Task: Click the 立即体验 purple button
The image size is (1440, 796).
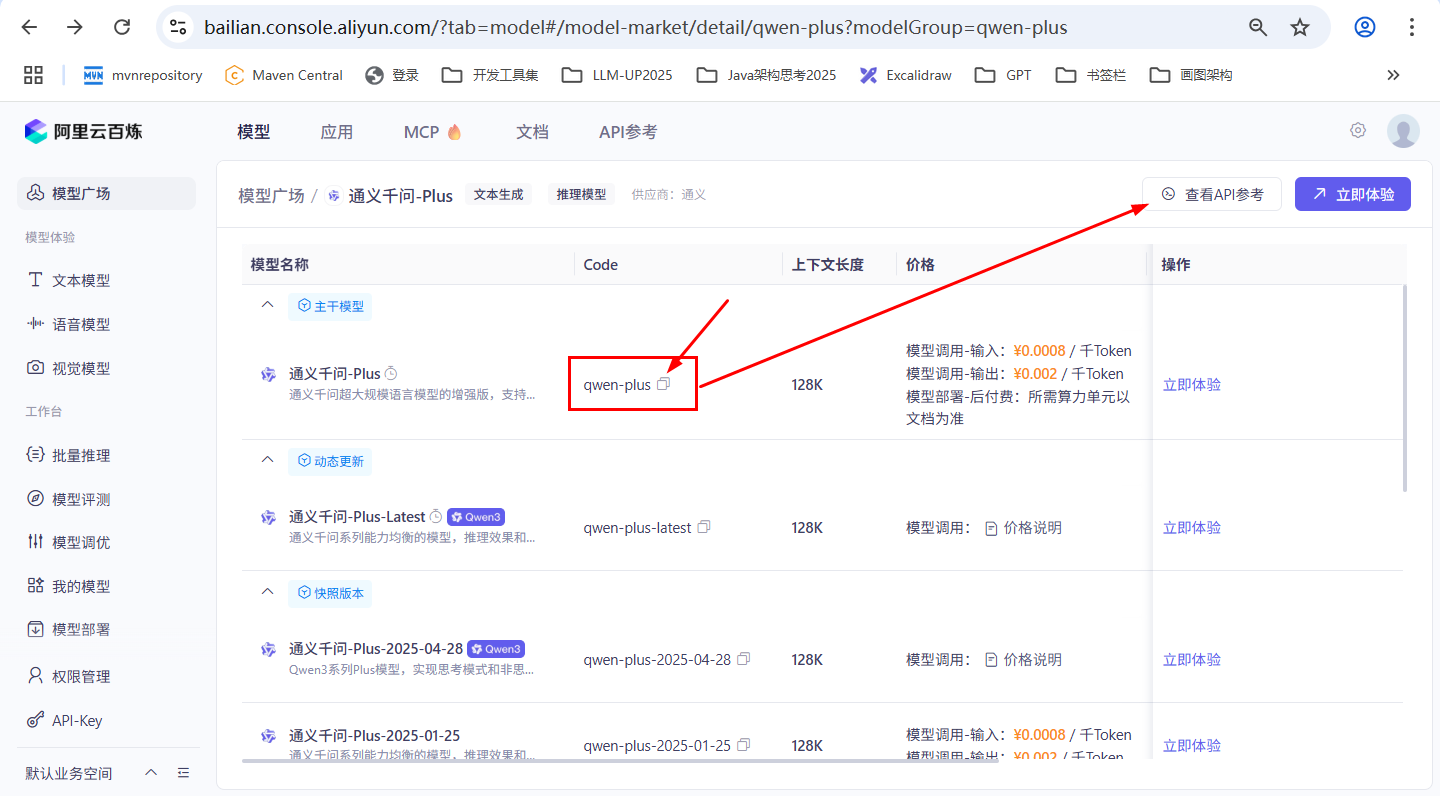Action: [1352, 194]
